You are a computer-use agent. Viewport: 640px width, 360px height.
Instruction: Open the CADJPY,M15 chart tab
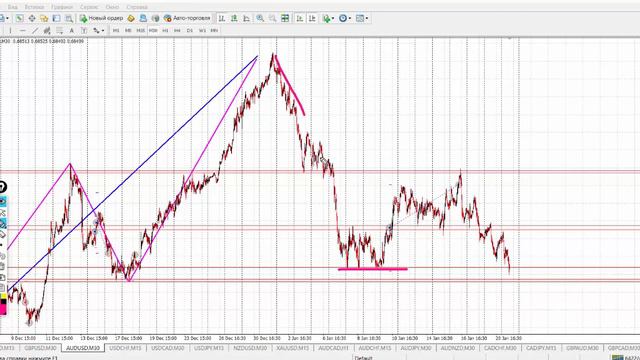point(541,348)
